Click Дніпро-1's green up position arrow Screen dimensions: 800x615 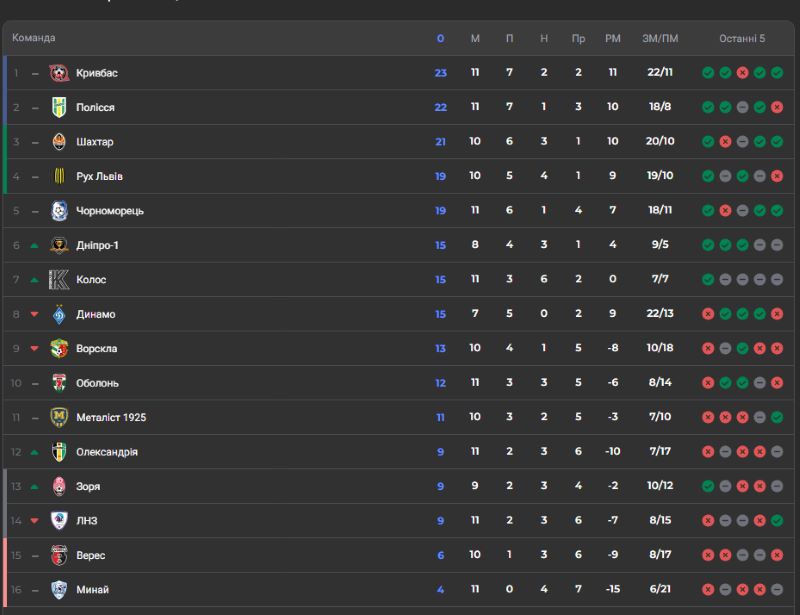tap(34, 245)
